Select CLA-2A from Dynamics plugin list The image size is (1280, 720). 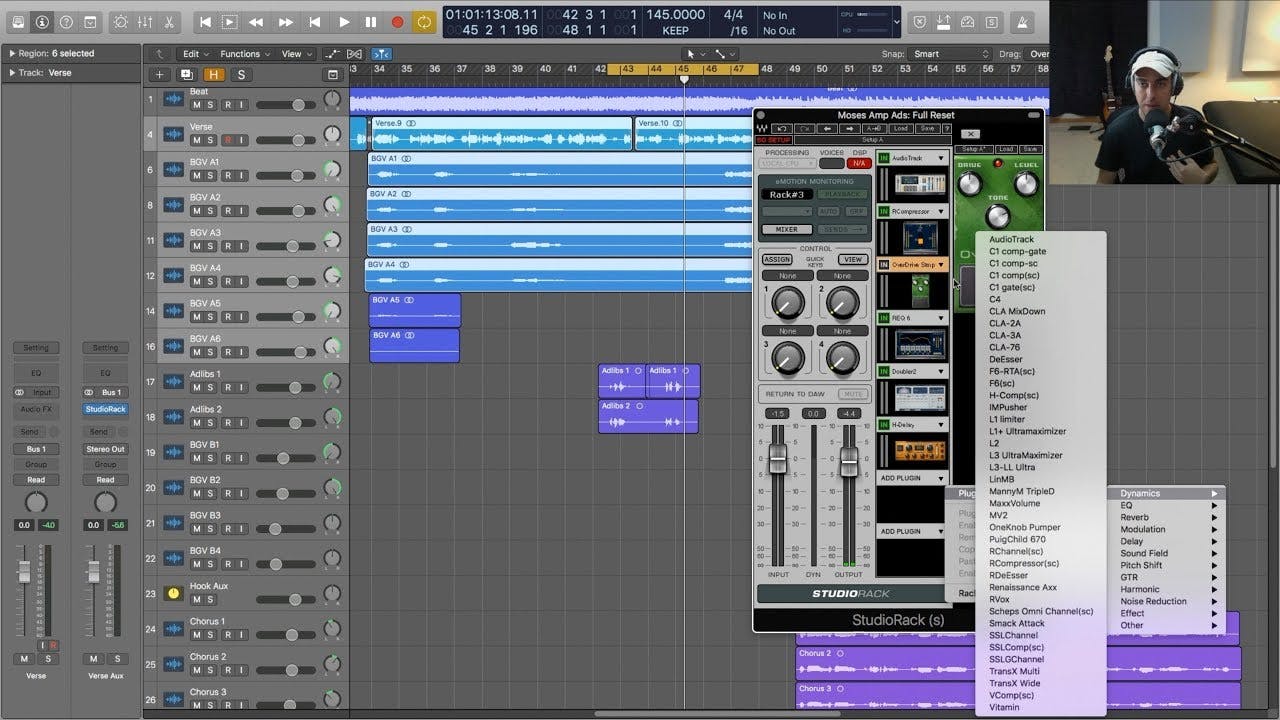pyautogui.click(x=1005, y=323)
